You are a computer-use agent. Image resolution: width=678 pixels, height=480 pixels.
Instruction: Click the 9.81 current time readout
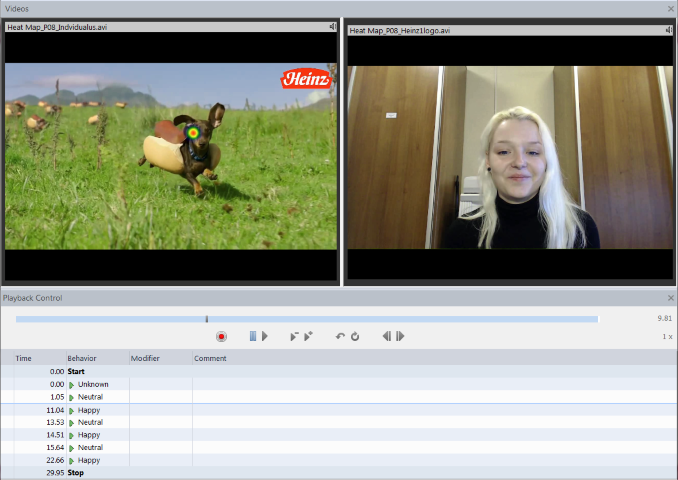pos(665,318)
